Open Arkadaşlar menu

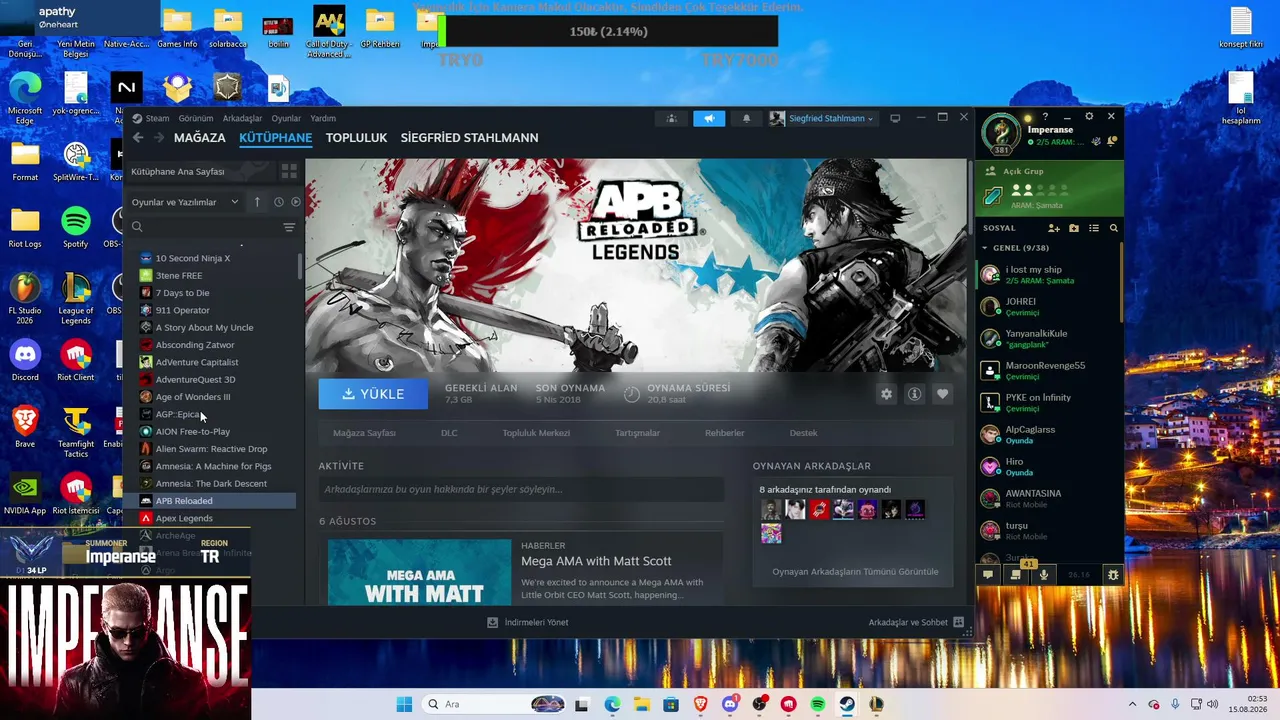click(x=242, y=118)
